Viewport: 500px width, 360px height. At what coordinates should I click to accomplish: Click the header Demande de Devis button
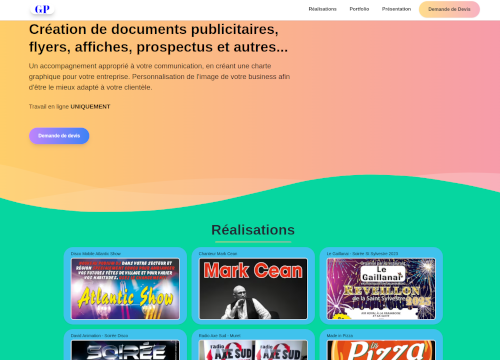coord(449,9)
